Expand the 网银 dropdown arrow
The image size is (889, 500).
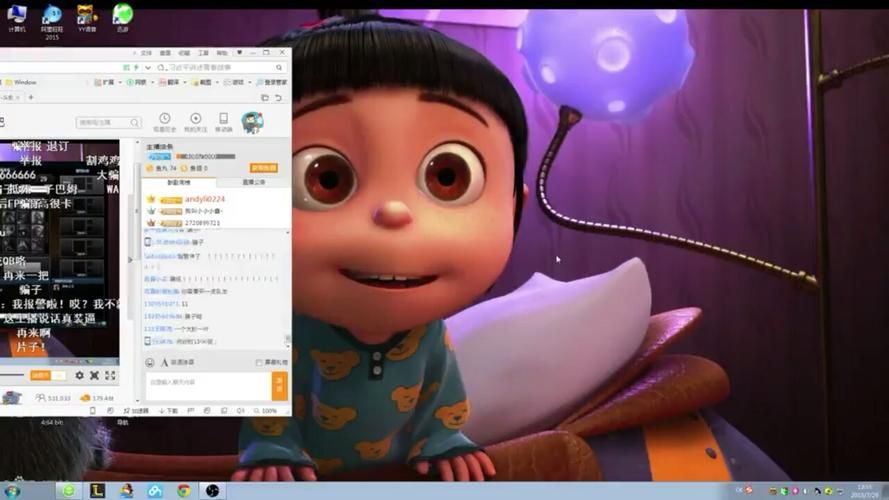pyautogui.click(x=152, y=83)
